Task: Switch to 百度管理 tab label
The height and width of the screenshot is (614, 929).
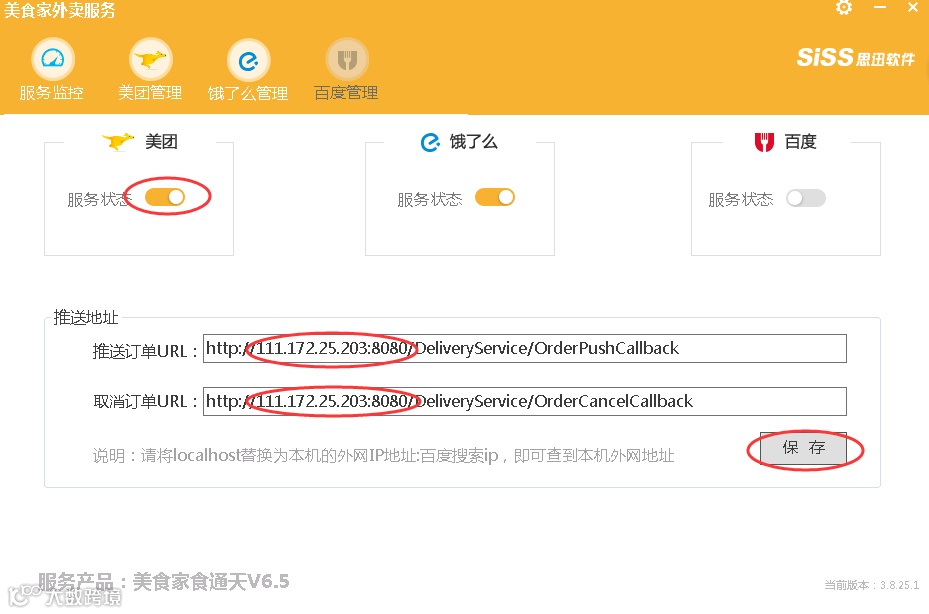Action: click(x=346, y=92)
